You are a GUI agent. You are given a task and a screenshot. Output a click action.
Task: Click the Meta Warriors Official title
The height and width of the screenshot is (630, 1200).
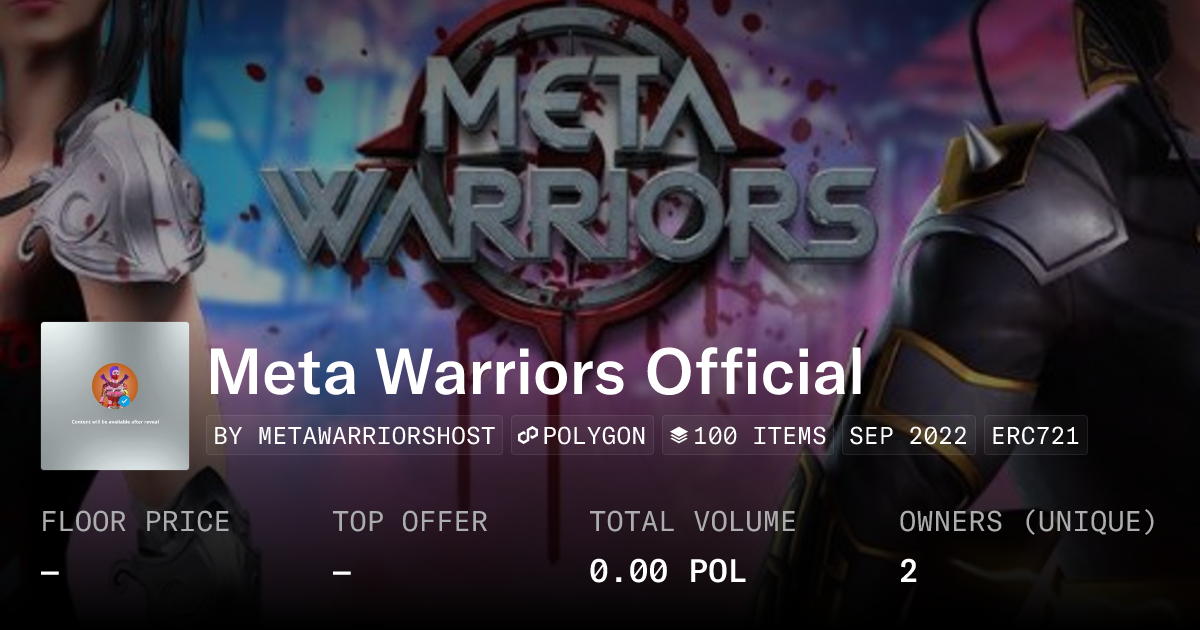coord(535,373)
